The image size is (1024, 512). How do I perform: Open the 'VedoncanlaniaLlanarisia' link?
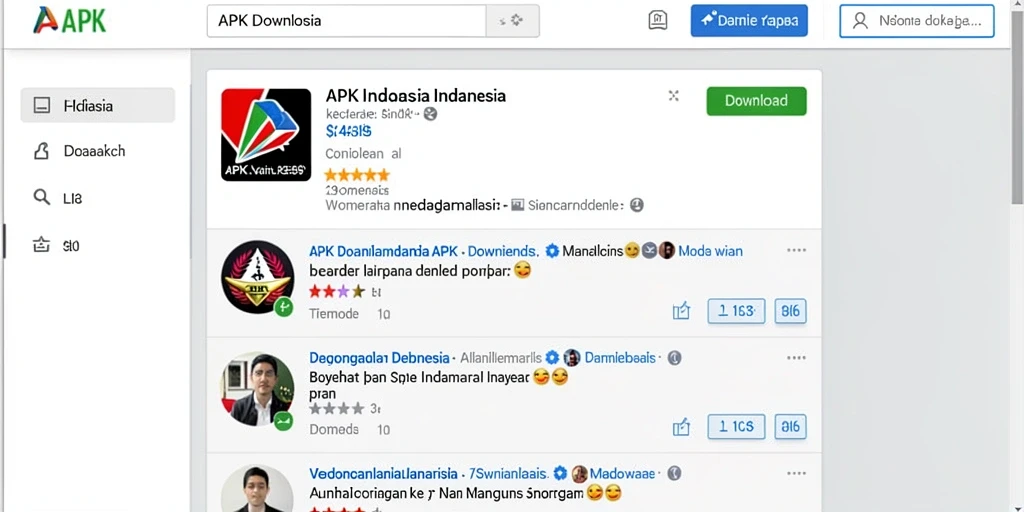pos(383,473)
